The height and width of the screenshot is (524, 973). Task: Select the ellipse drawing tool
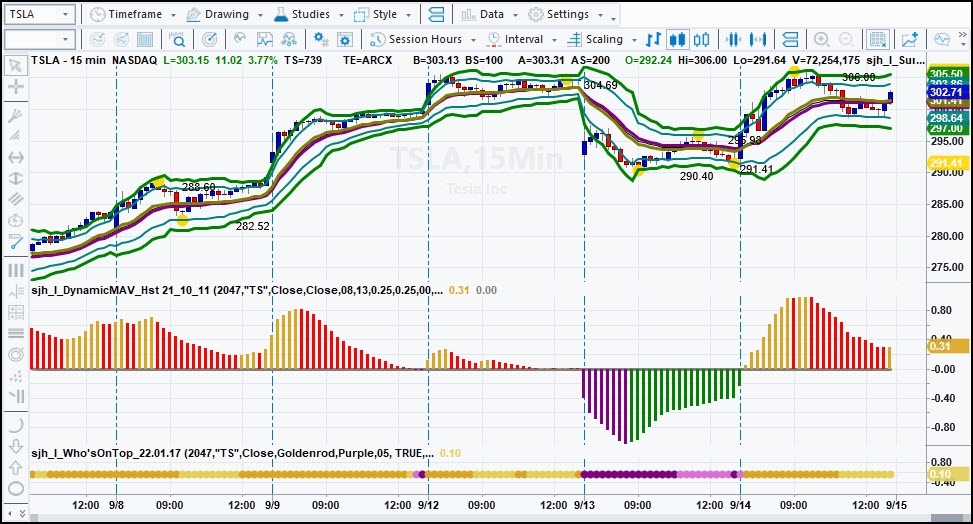(16, 488)
